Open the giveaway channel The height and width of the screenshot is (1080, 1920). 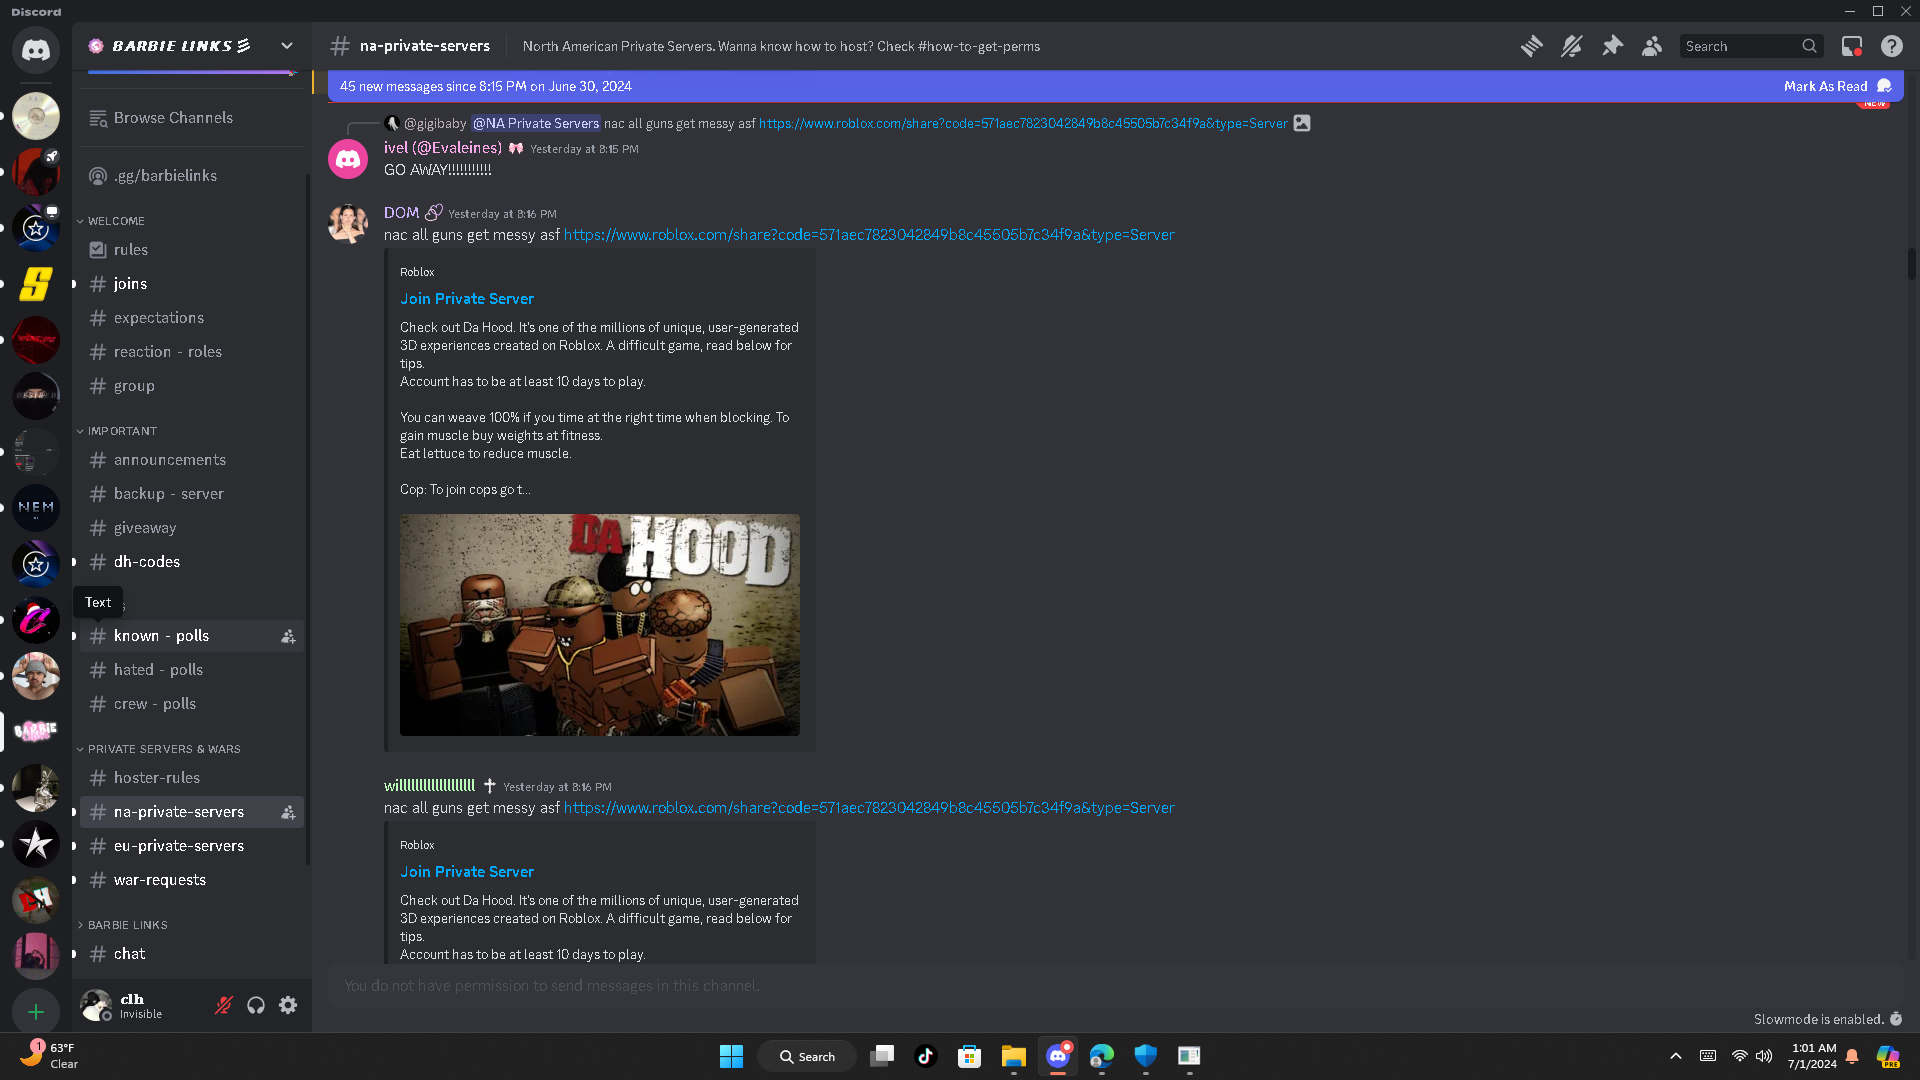click(191, 528)
